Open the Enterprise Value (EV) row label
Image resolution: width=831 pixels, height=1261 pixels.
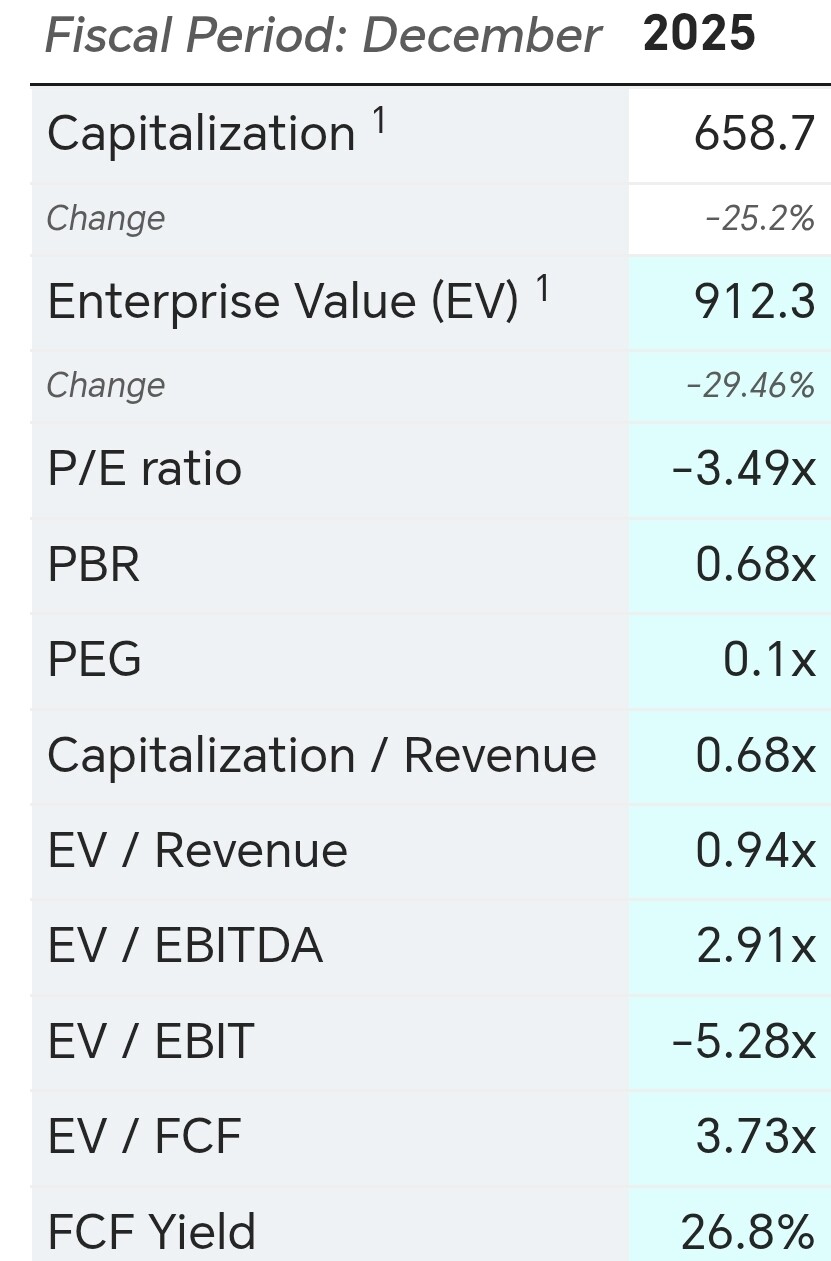[x=283, y=301]
